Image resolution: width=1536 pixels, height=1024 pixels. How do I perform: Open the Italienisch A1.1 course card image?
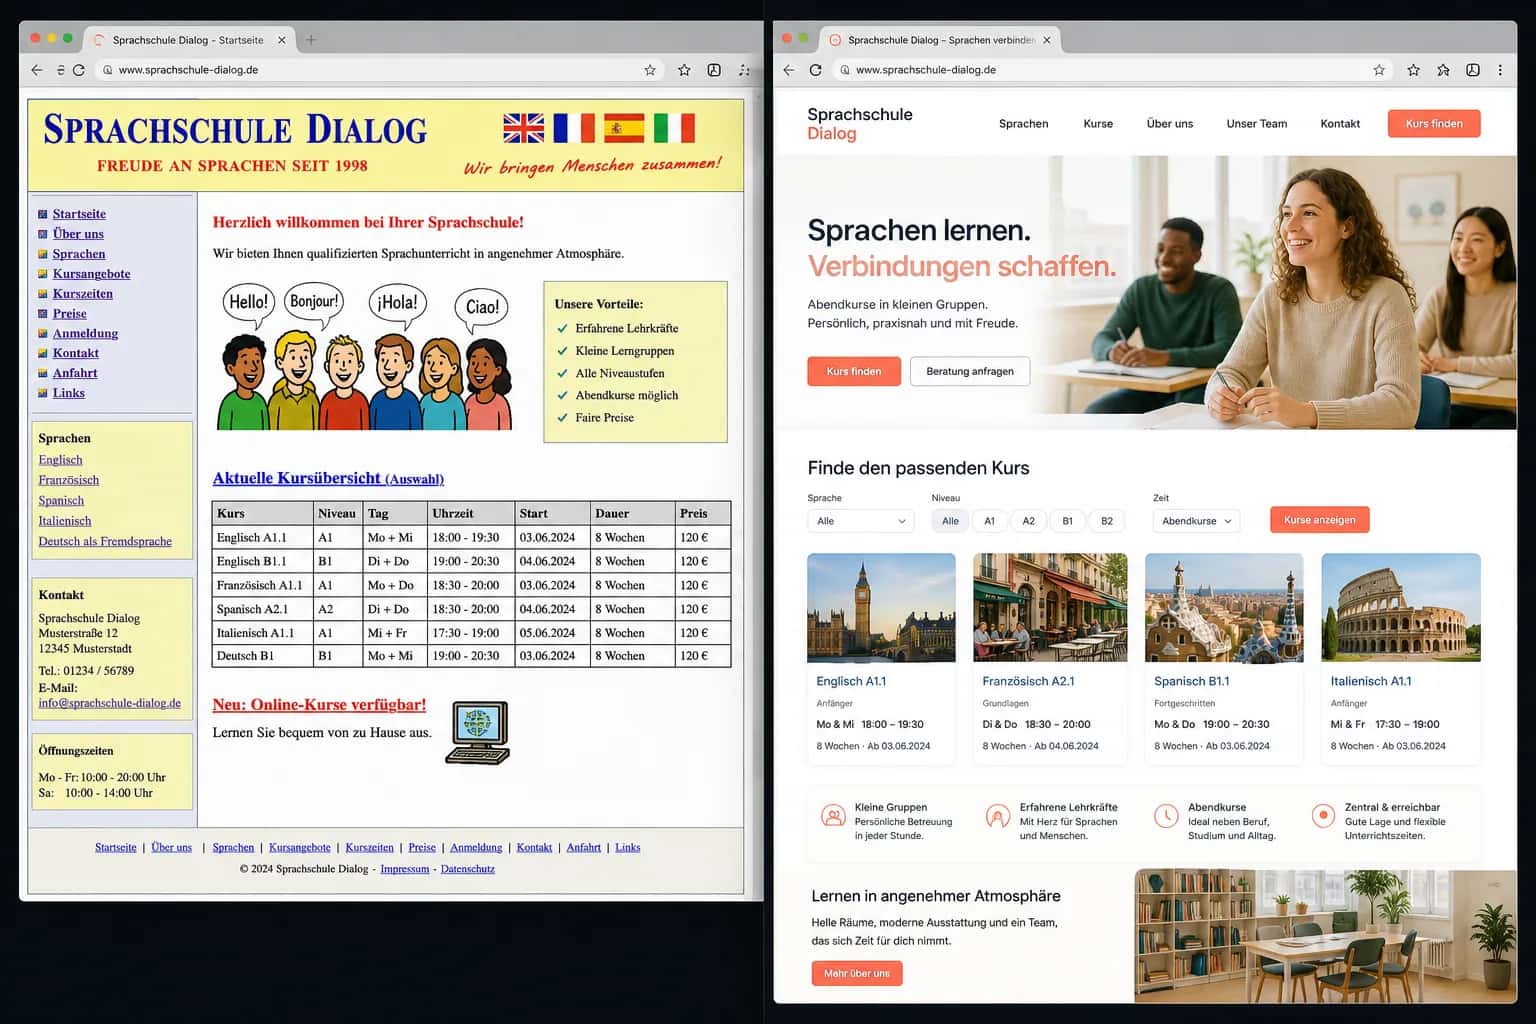coord(1401,608)
